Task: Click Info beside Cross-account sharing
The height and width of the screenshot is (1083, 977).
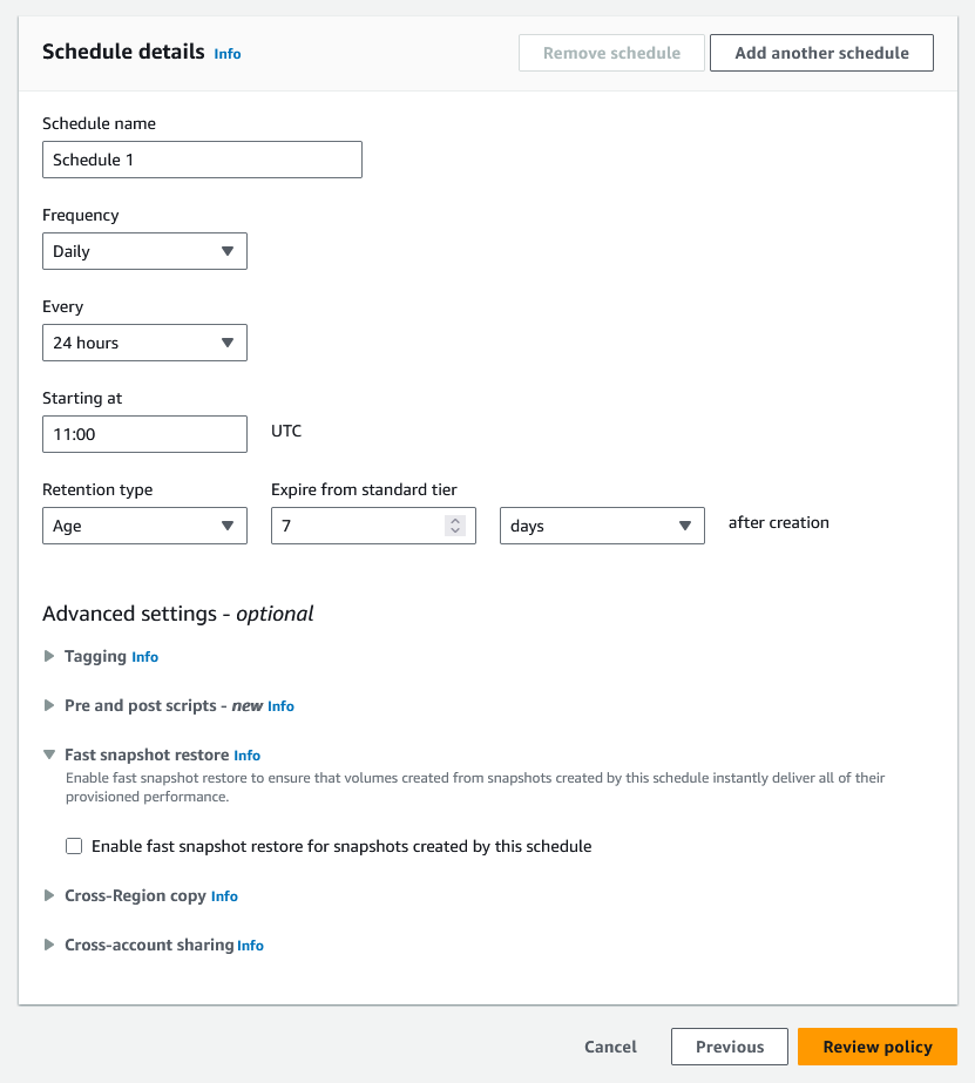Action: tap(248, 945)
